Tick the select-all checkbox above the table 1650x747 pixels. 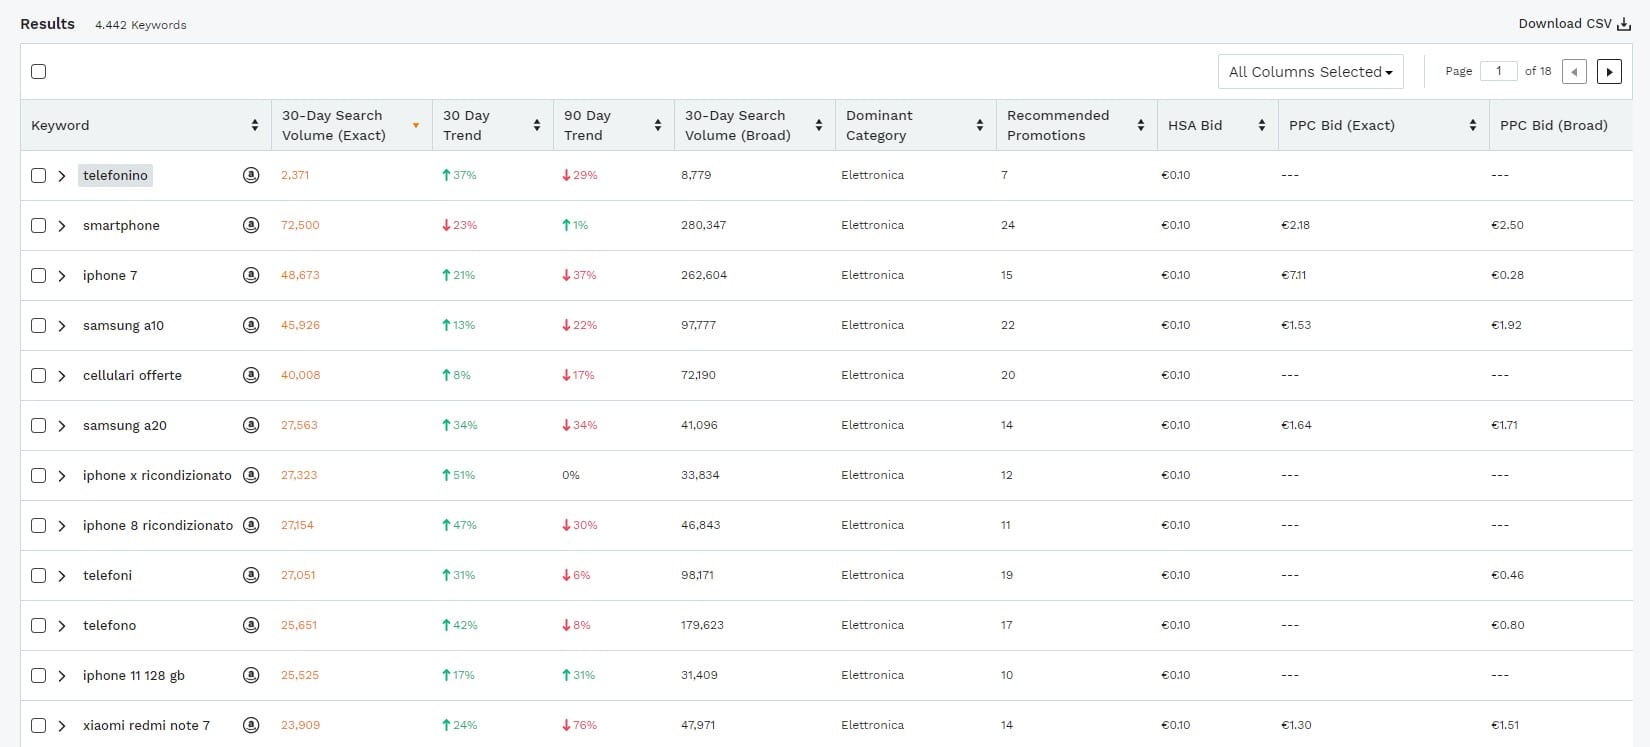coord(38,72)
